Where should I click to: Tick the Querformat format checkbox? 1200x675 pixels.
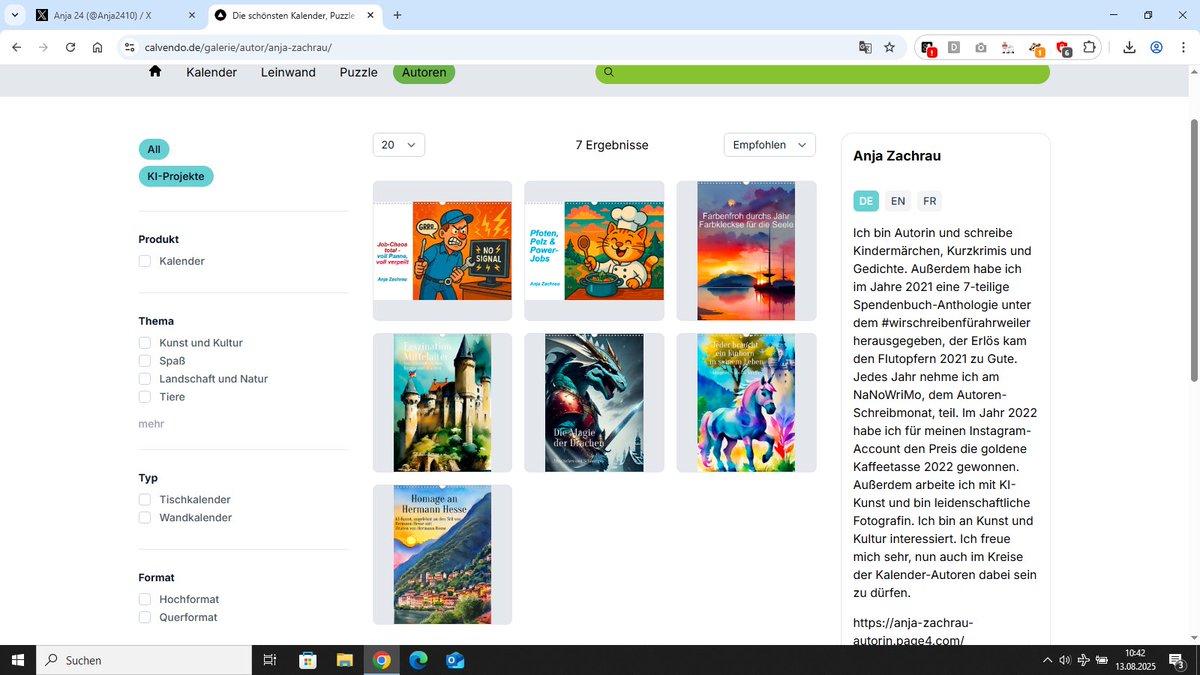point(145,617)
